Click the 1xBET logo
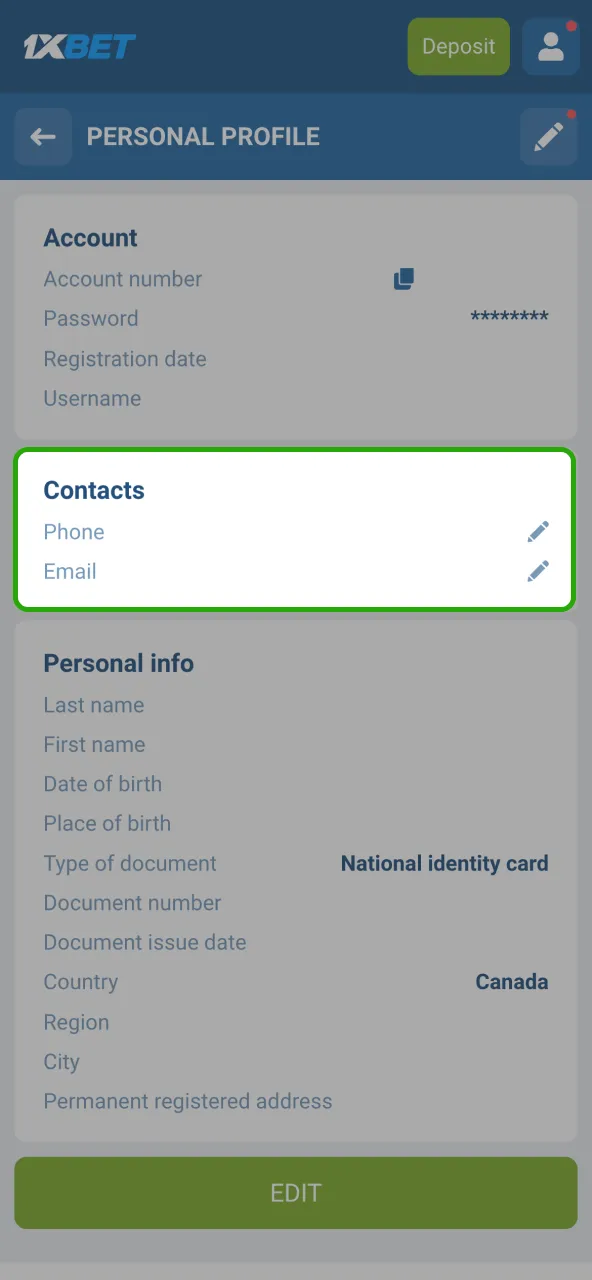592x1280 pixels. [x=79, y=46]
